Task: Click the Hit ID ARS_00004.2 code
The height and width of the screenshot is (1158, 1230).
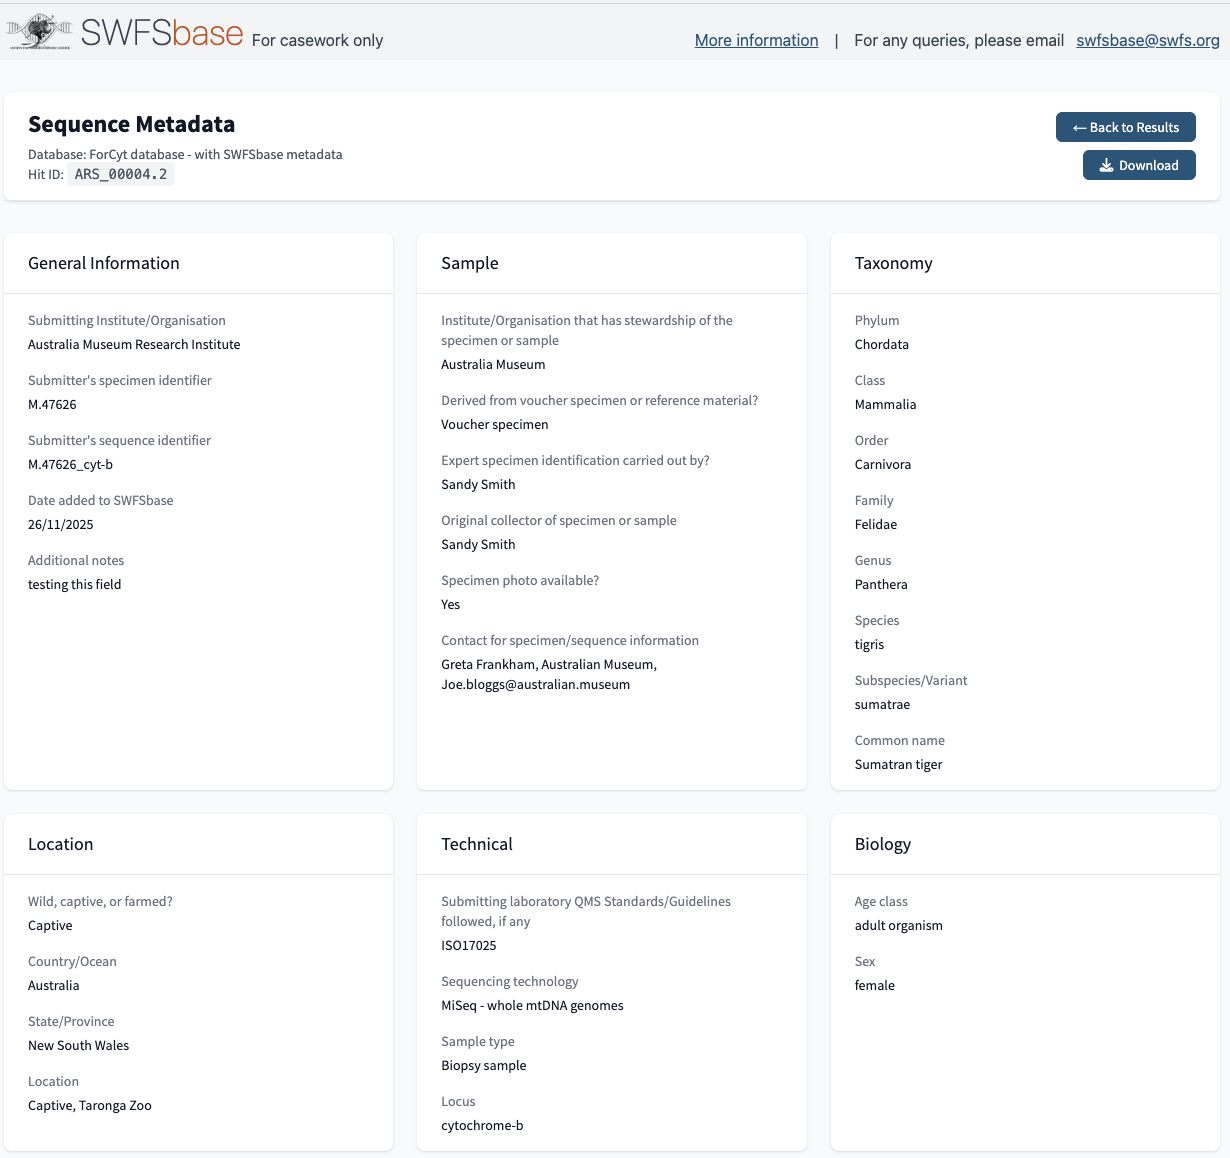Action: click(121, 174)
